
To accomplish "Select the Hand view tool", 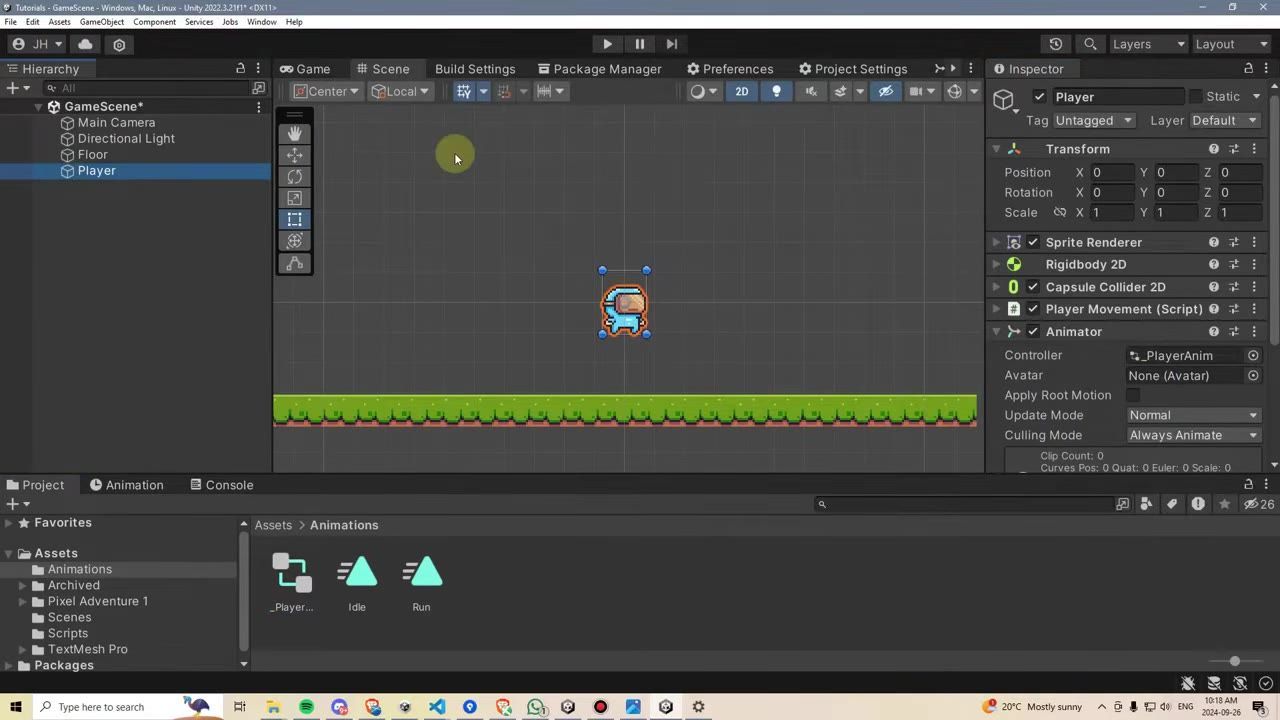I will [294, 133].
